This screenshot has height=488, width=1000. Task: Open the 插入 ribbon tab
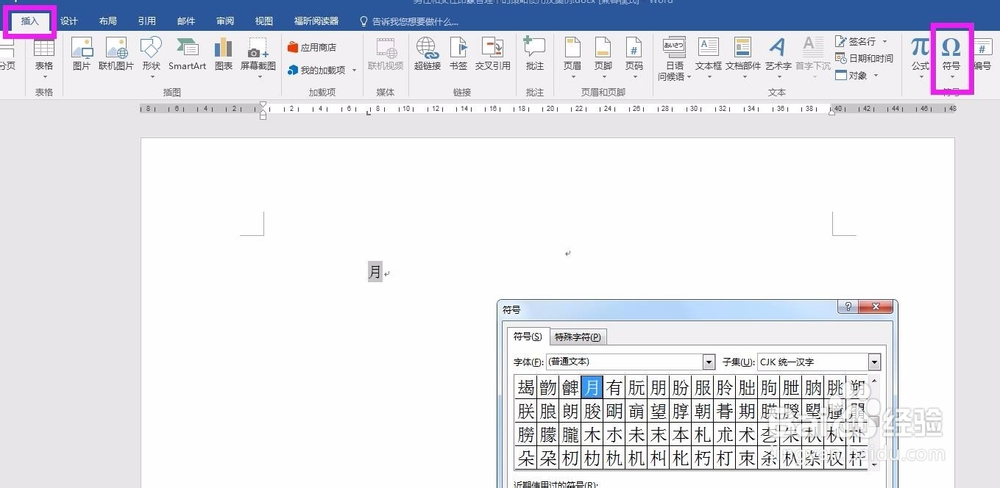pyautogui.click(x=30, y=21)
